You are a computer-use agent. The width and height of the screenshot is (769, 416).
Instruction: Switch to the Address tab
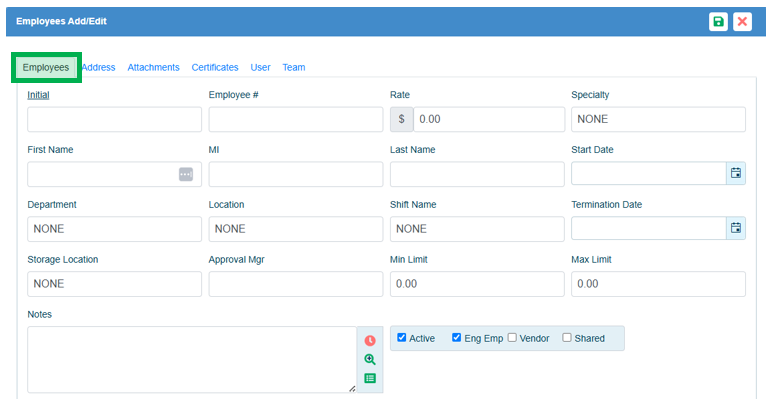98,68
